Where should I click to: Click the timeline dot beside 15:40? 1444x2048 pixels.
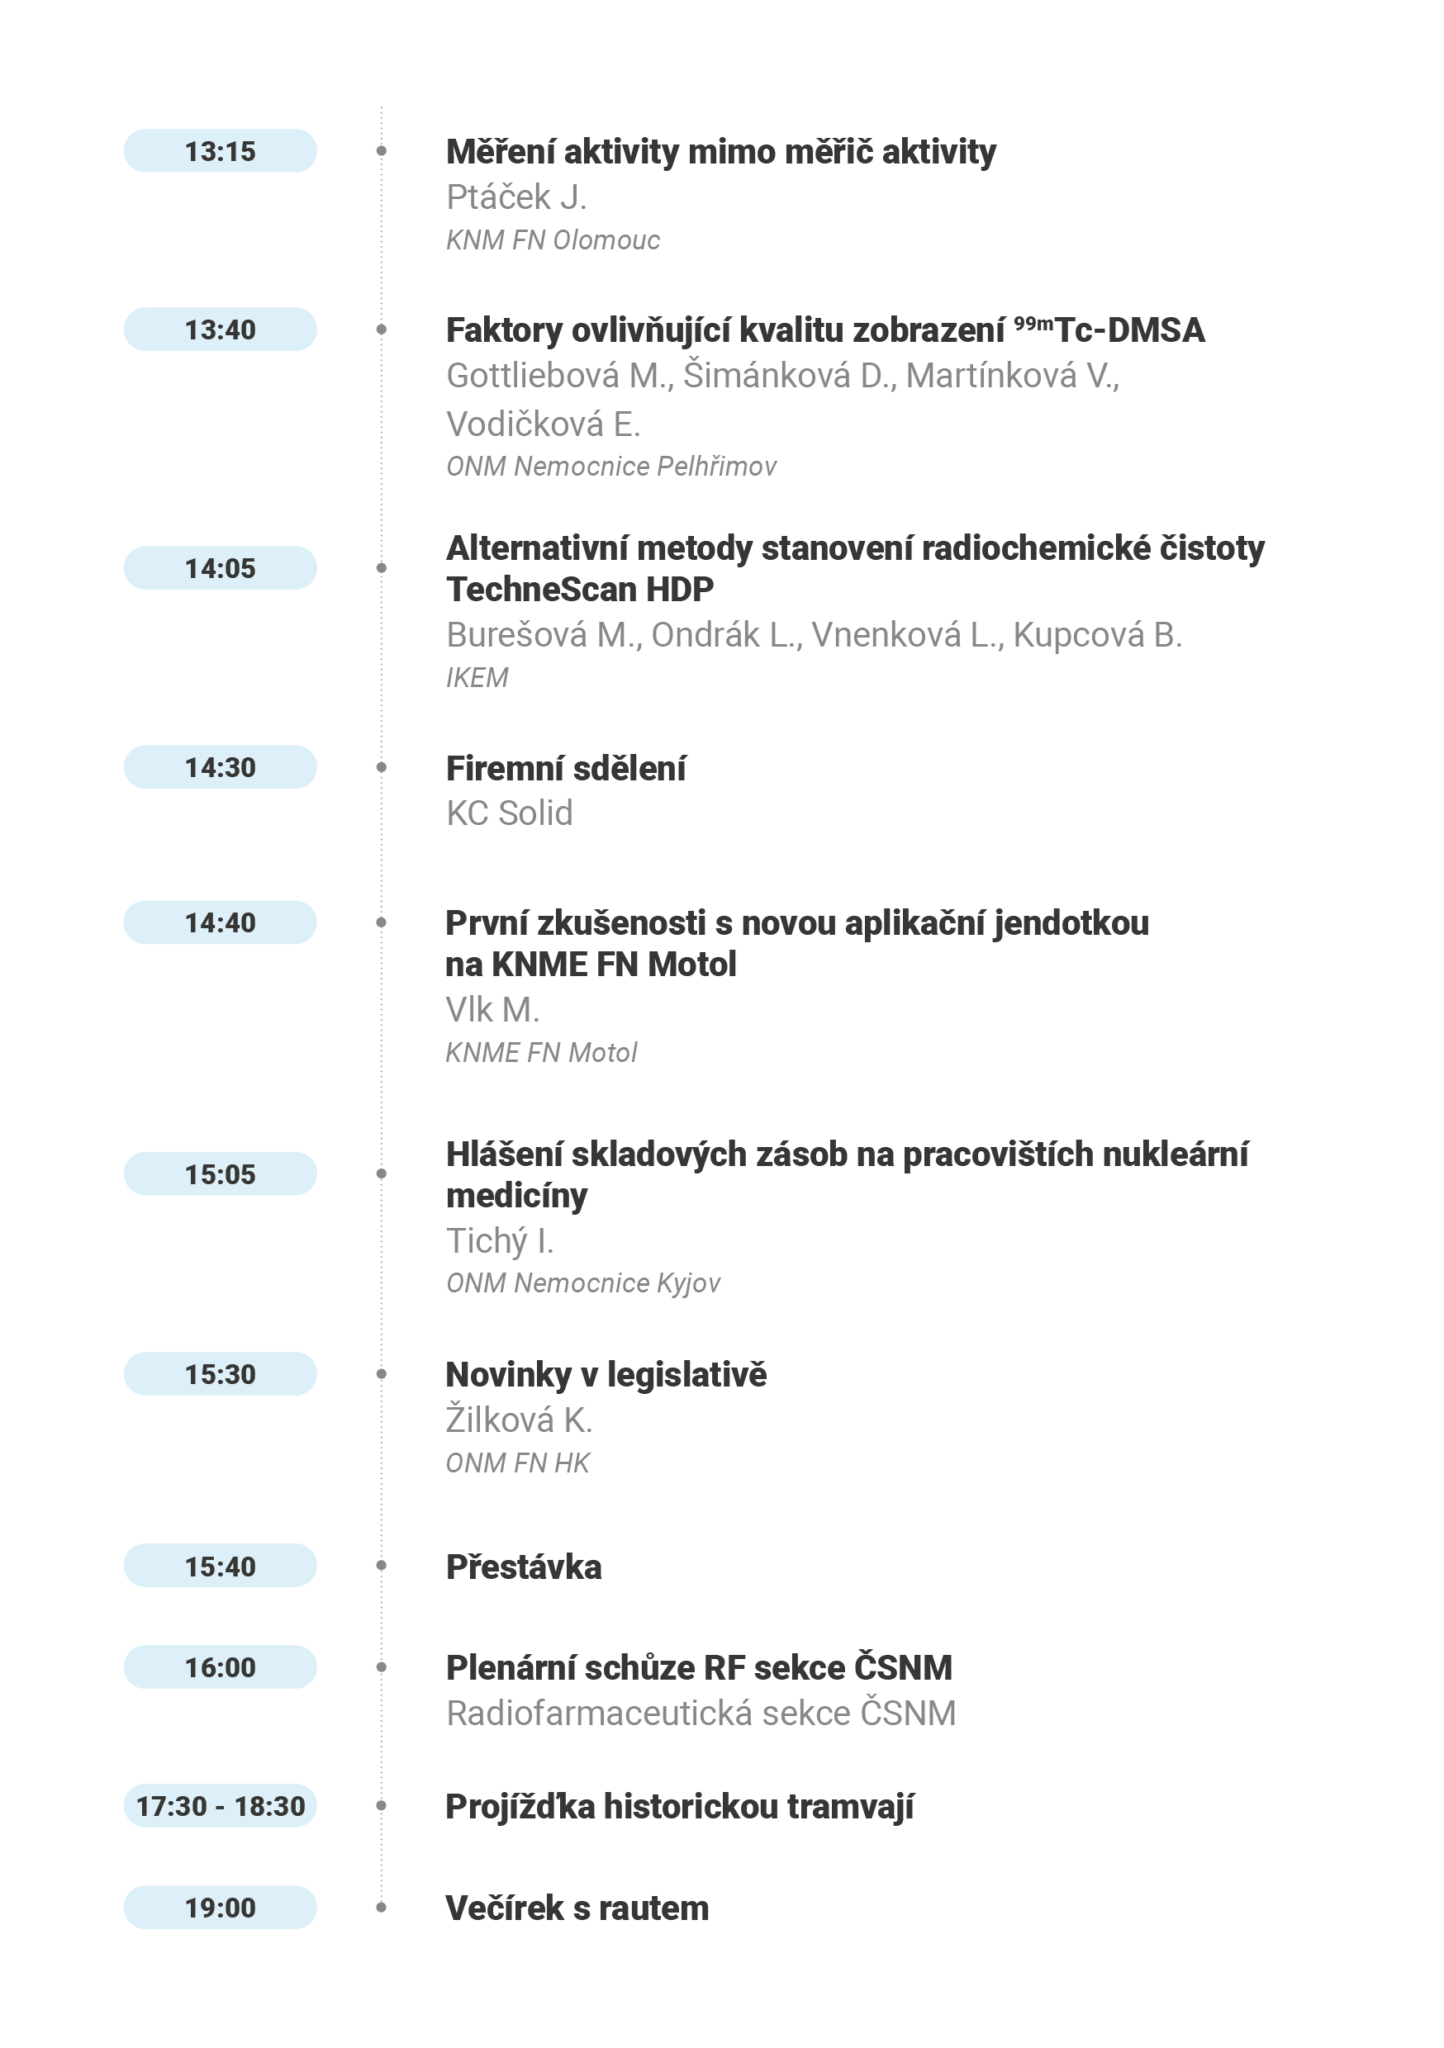(381, 1565)
